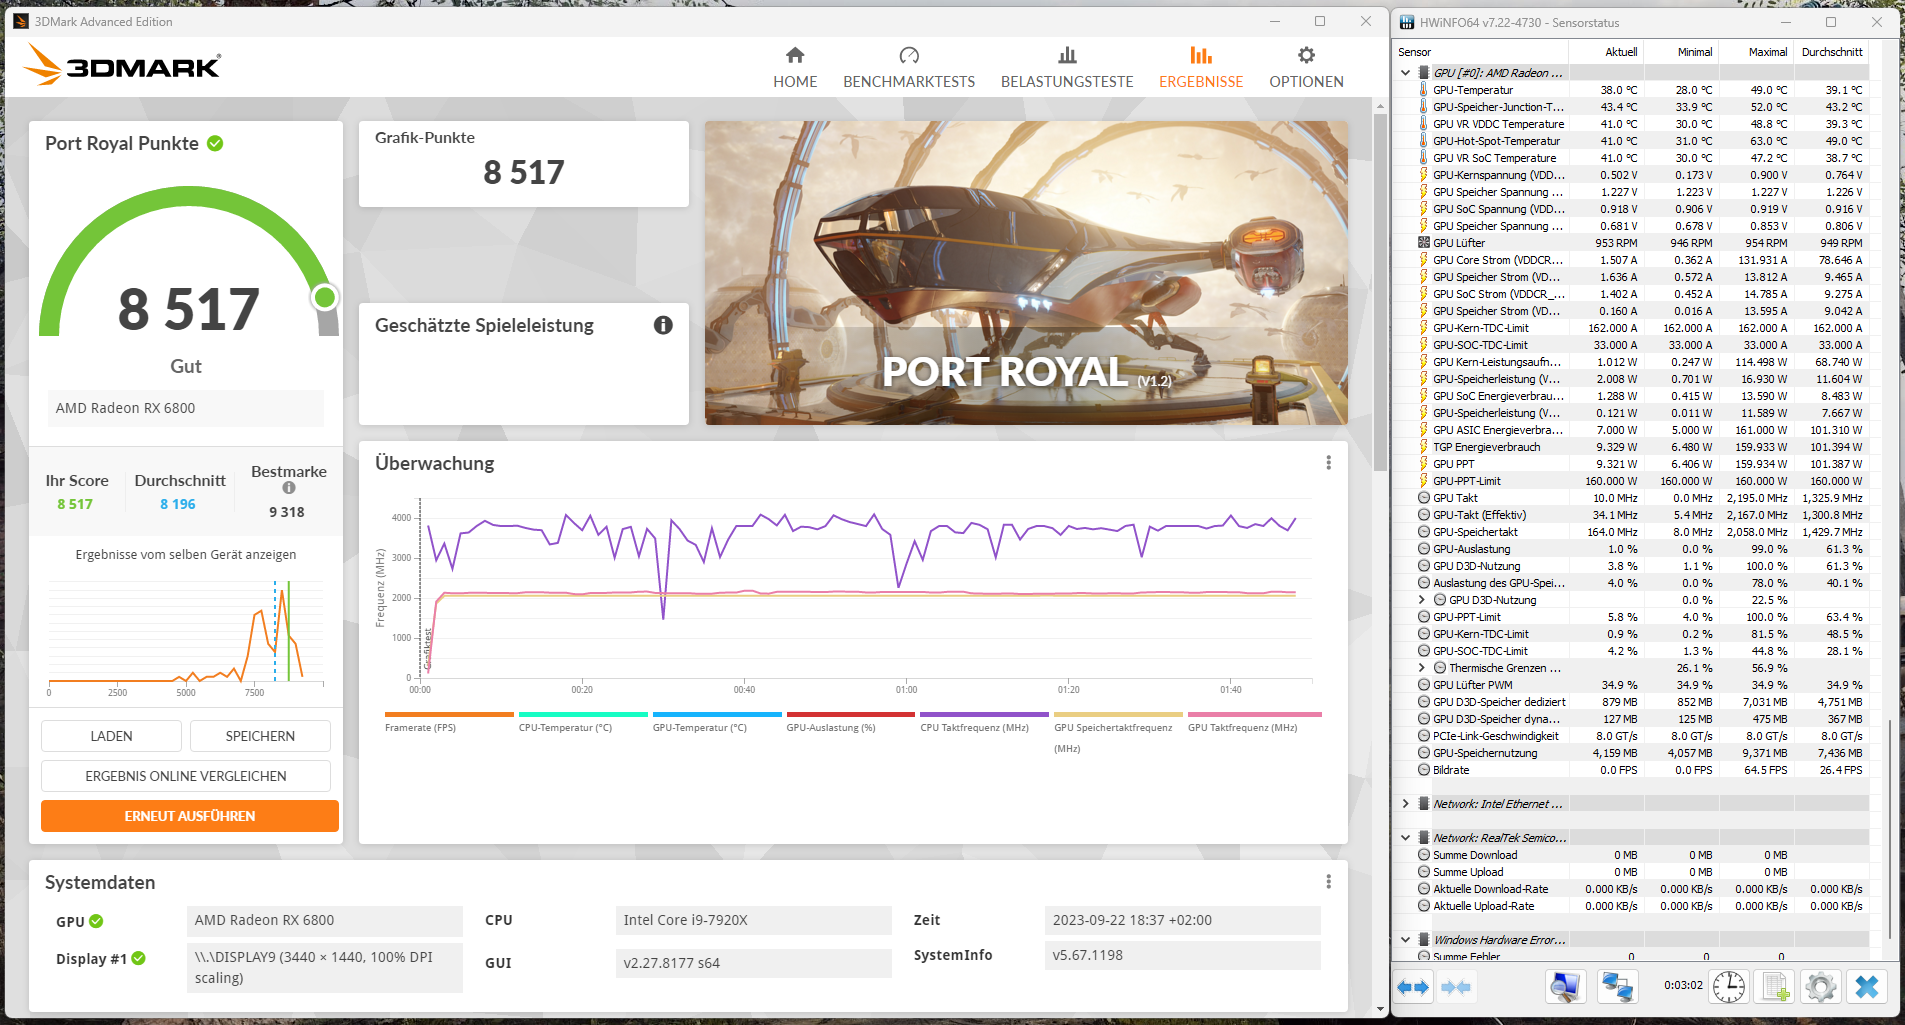The width and height of the screenshot is (1905, 1025).
Task: Open link Ergebnisse vom selben Gerät anzeigen
Action: pos(186,554)
